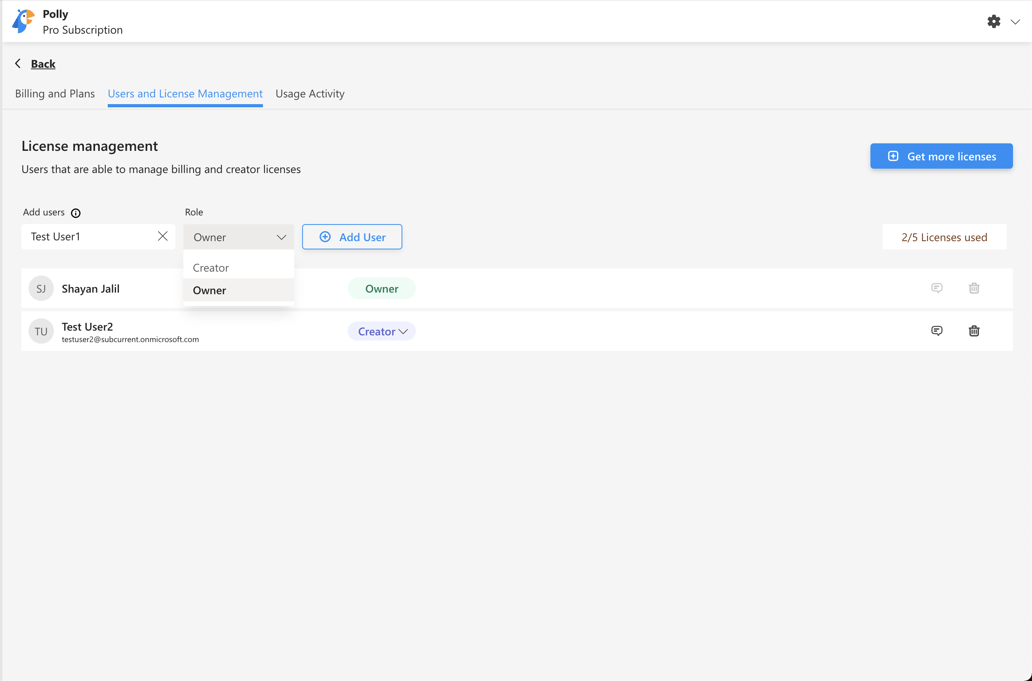Open the Role dropdown

(x=238, y=236)
